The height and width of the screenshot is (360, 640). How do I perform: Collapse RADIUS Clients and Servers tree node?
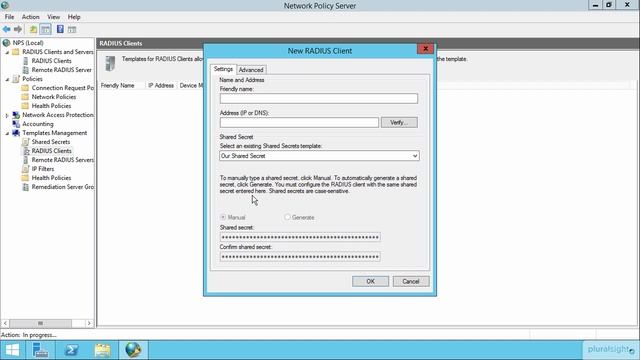pos(7,52)
